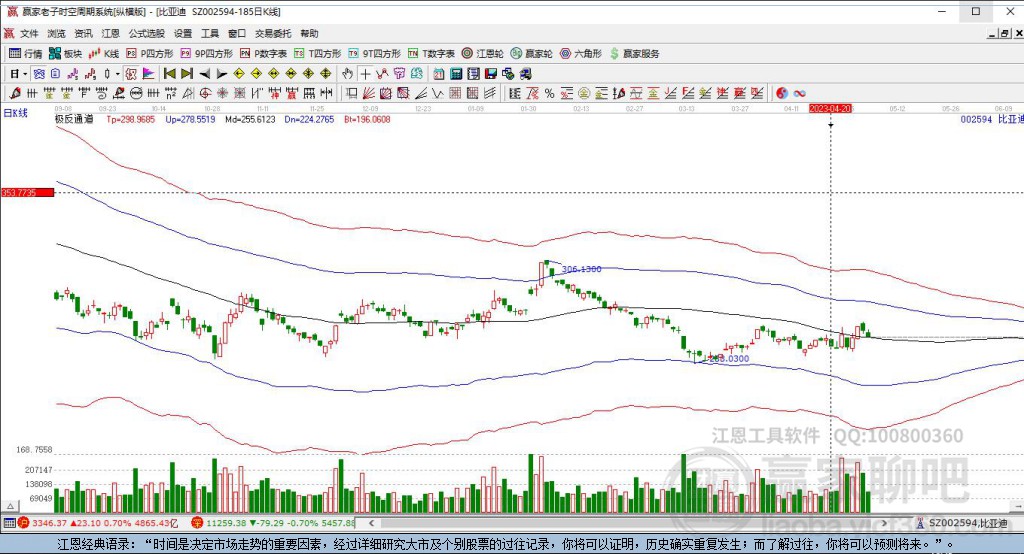Activate the crosshair cursor tool
The height and width of the screenshot is (554, 1024).
[365, 73]
